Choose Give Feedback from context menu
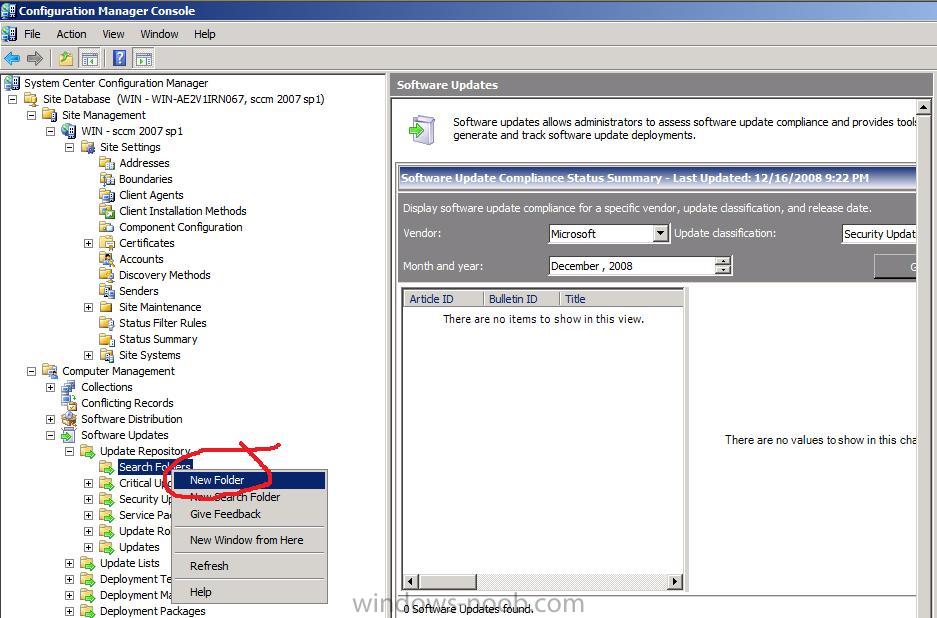The width and height of the screenshot is (937, 618). click(250, 514)
